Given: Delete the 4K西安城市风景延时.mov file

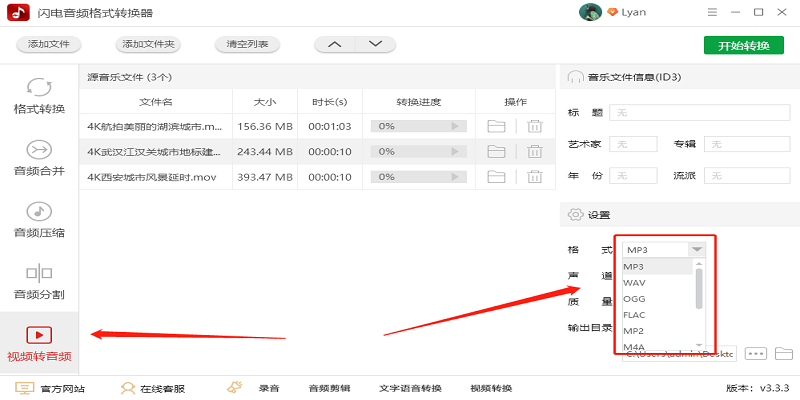Looking at the screenshot, I should click(535, 176).
